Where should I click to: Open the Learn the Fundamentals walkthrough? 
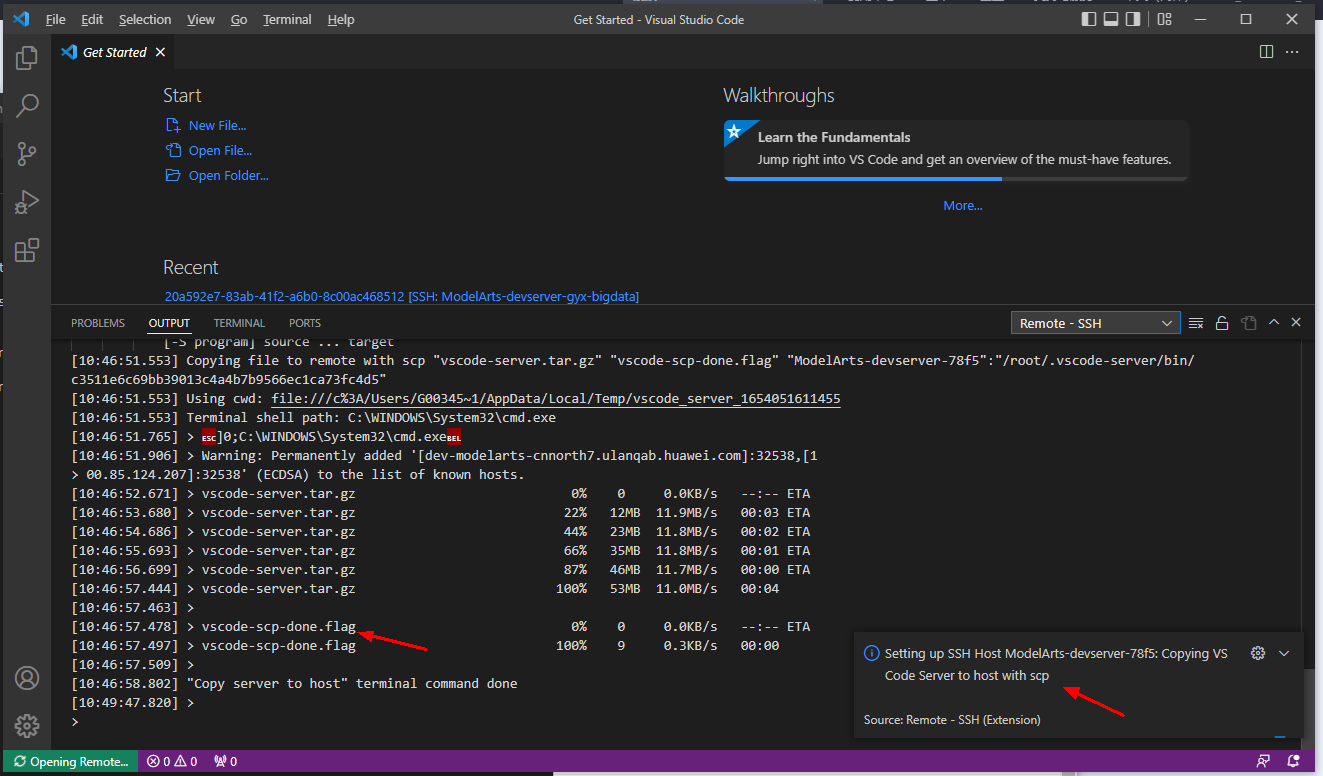click(956, 150)
